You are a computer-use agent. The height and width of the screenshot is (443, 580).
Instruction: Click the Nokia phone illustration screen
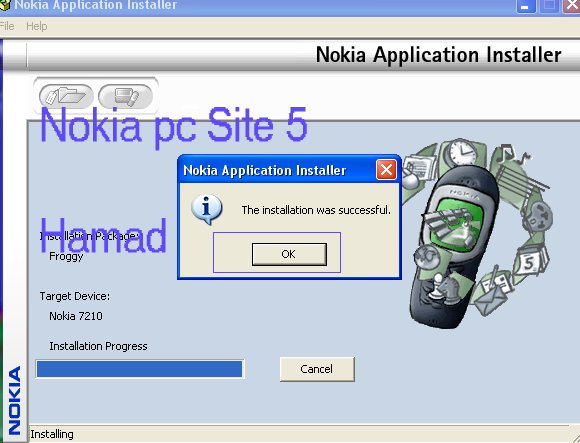pyautogui.click(x=458, y=221)
